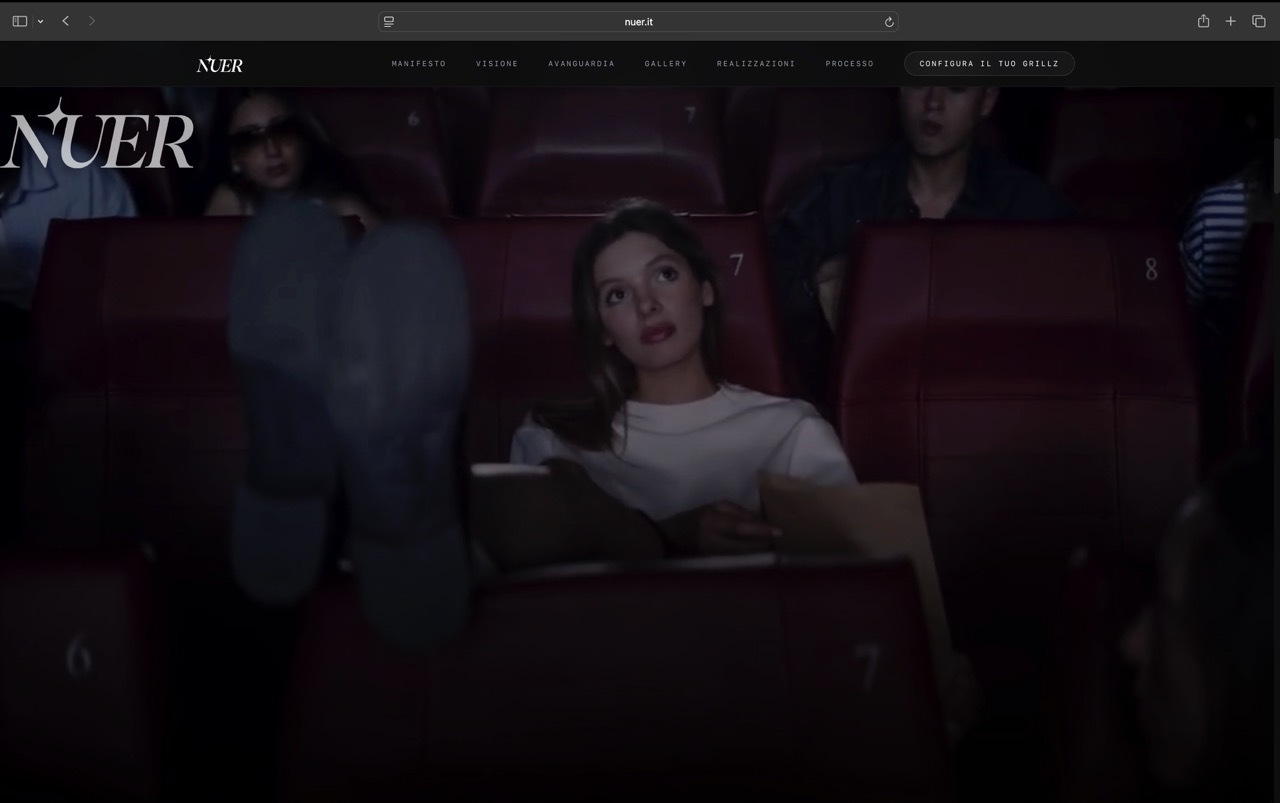Click the Share icon in Safari toolbar
1280x803 pixels.
click(1203, 21)
